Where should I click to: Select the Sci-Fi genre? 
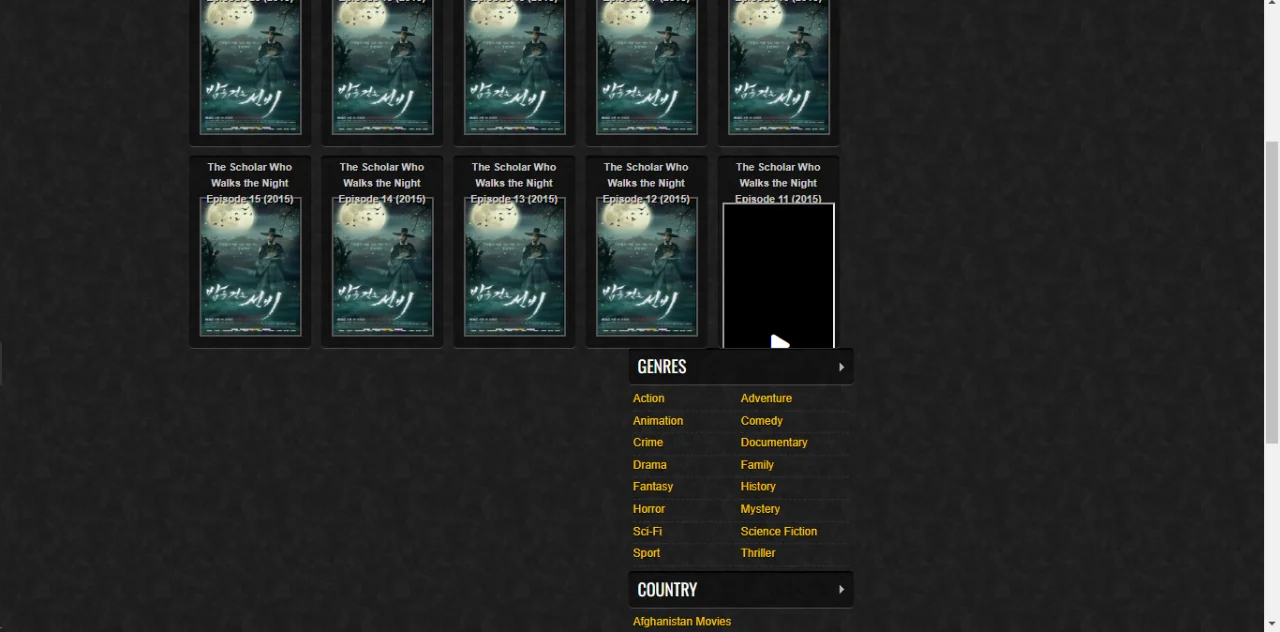tap(647, 531)
